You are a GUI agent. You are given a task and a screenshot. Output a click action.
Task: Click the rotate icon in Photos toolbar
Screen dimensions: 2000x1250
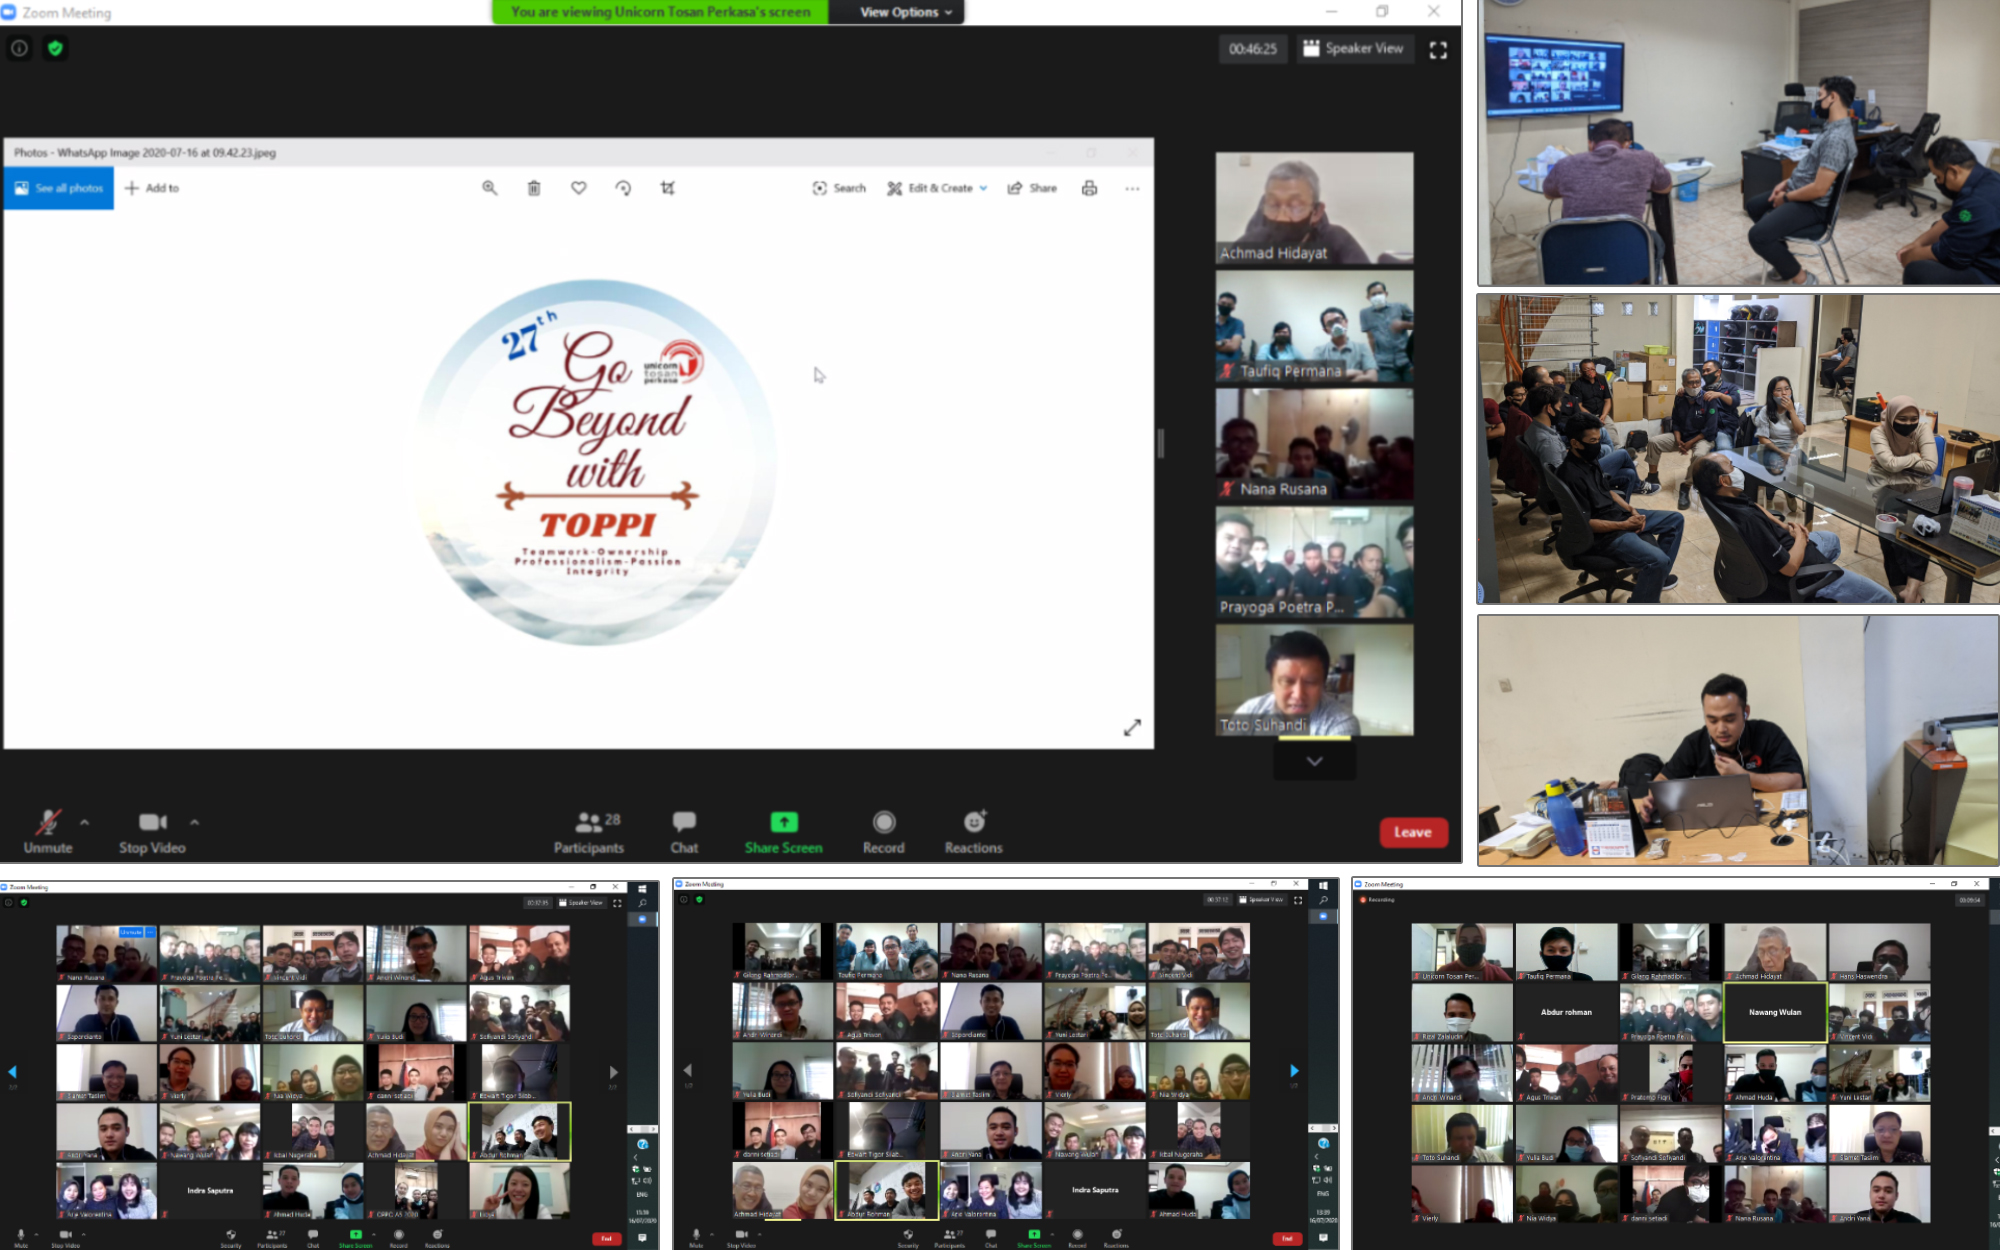[x=623, y=188]
